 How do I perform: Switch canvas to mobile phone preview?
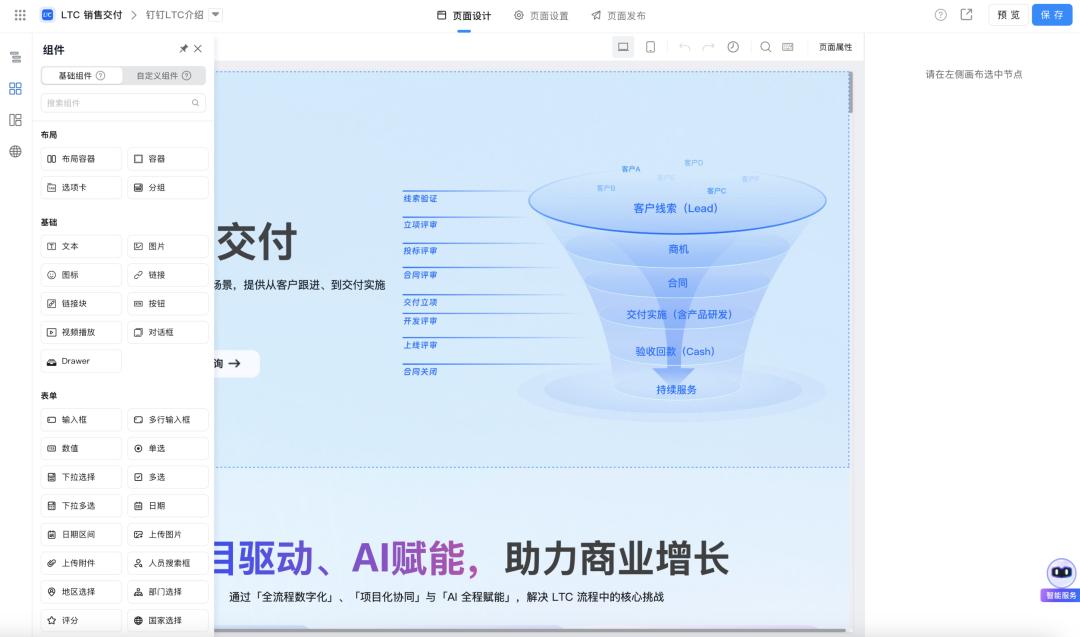point(650,47)
